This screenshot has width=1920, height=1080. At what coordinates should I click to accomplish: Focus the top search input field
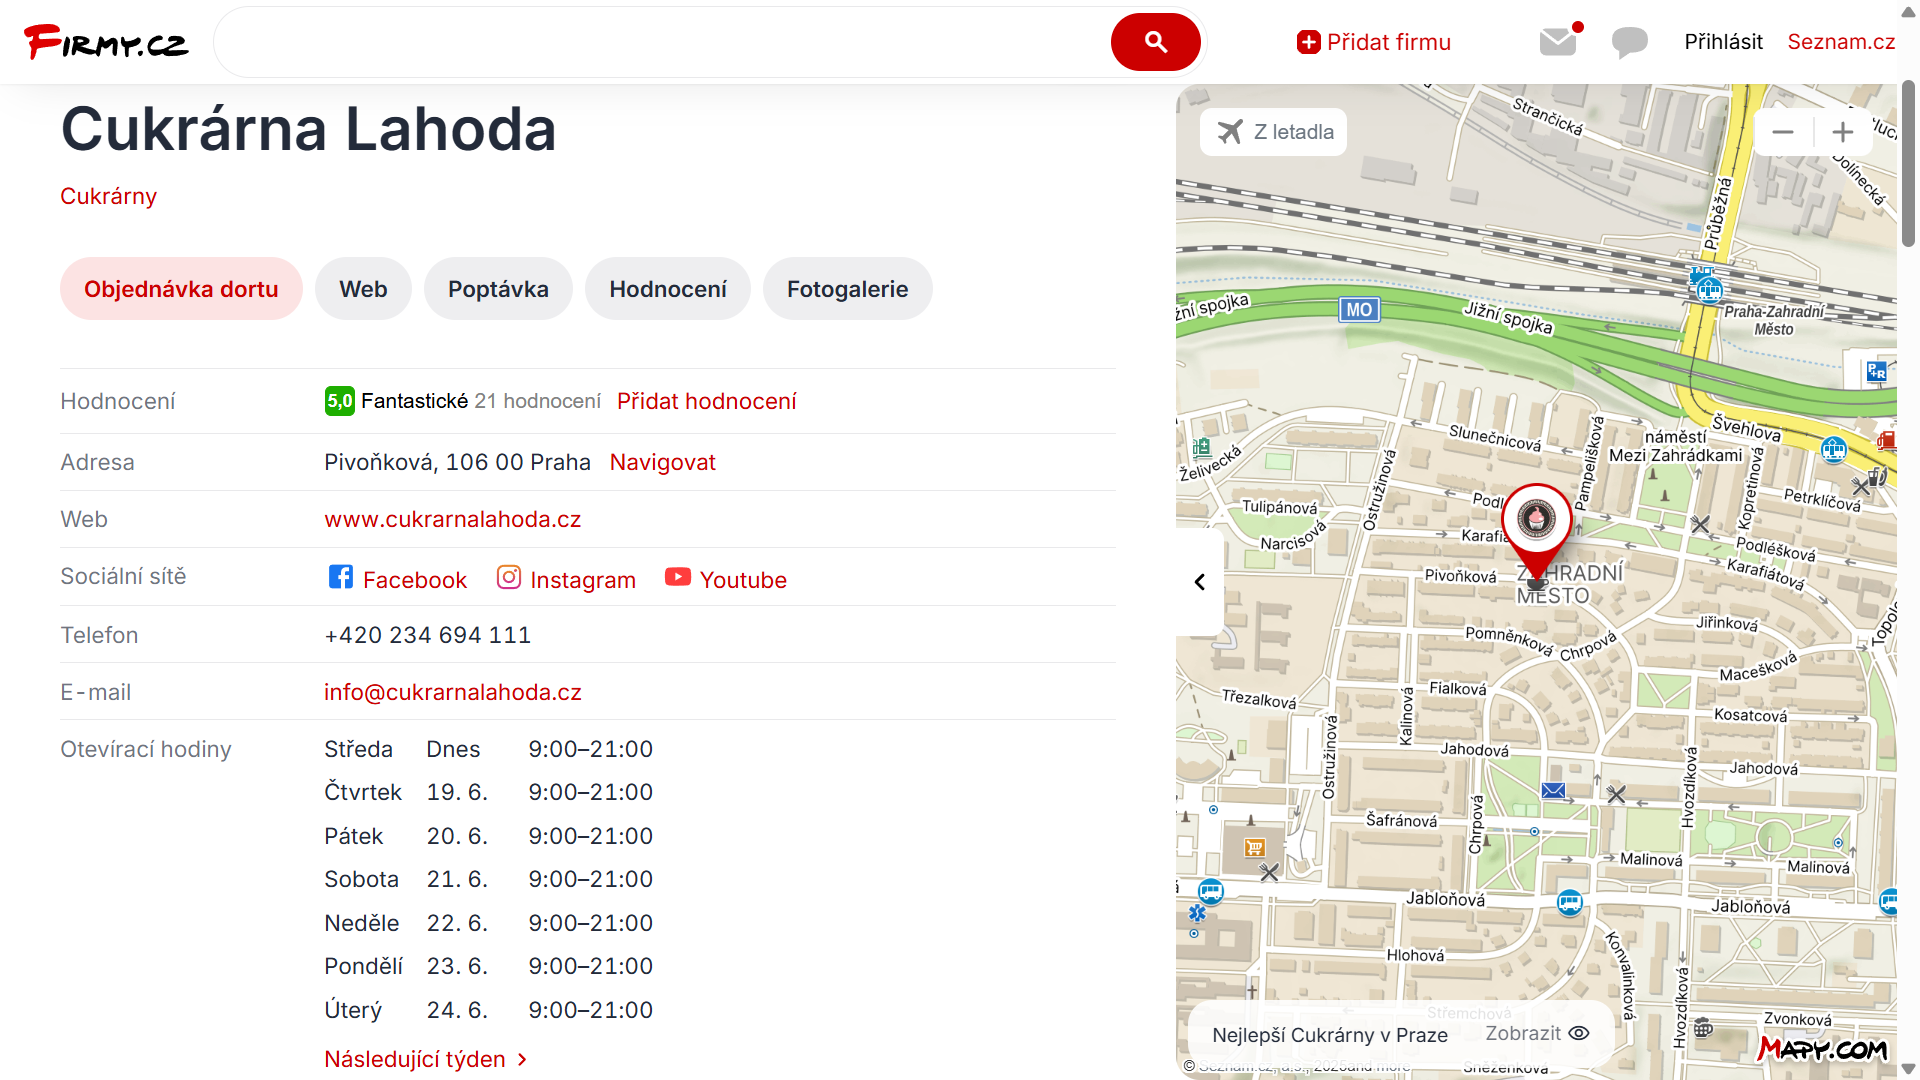click(x=660, y=42)
